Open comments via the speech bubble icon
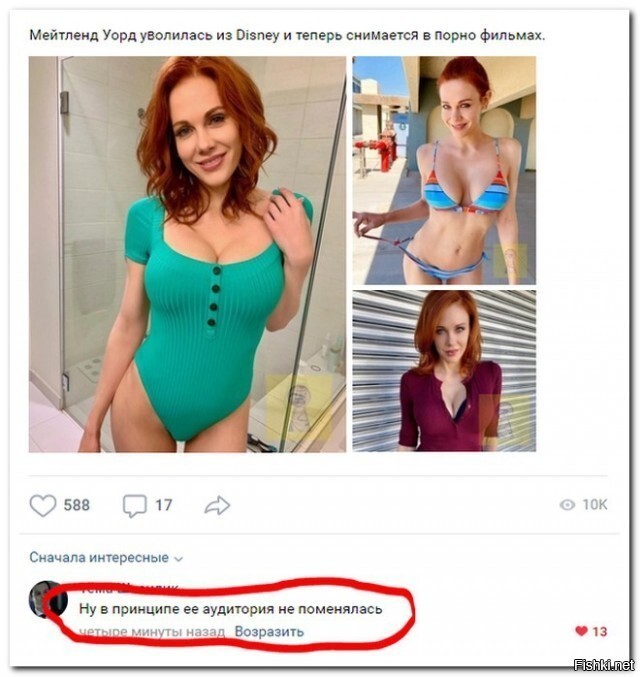 click(135, 506)
